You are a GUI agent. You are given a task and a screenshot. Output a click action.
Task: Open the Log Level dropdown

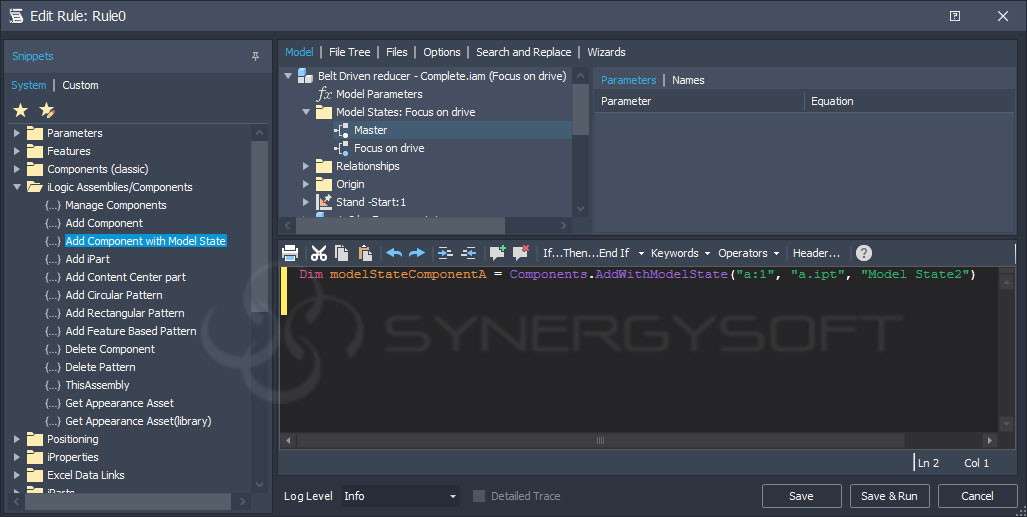[400, 496]
